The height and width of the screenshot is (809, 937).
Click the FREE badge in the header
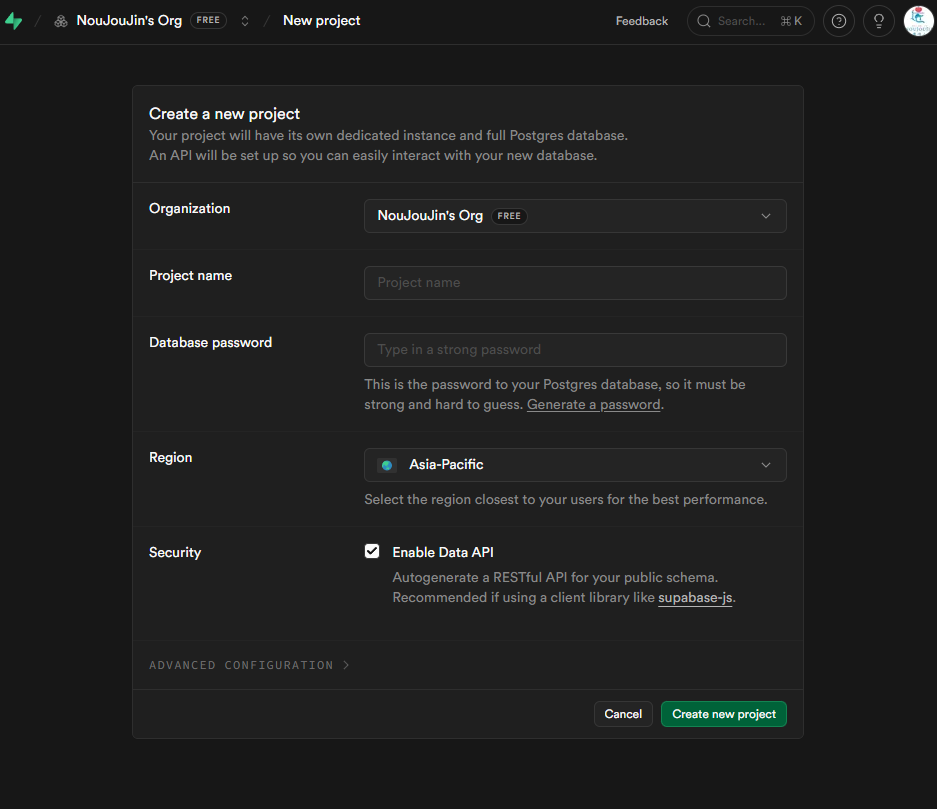coord(208,20)
